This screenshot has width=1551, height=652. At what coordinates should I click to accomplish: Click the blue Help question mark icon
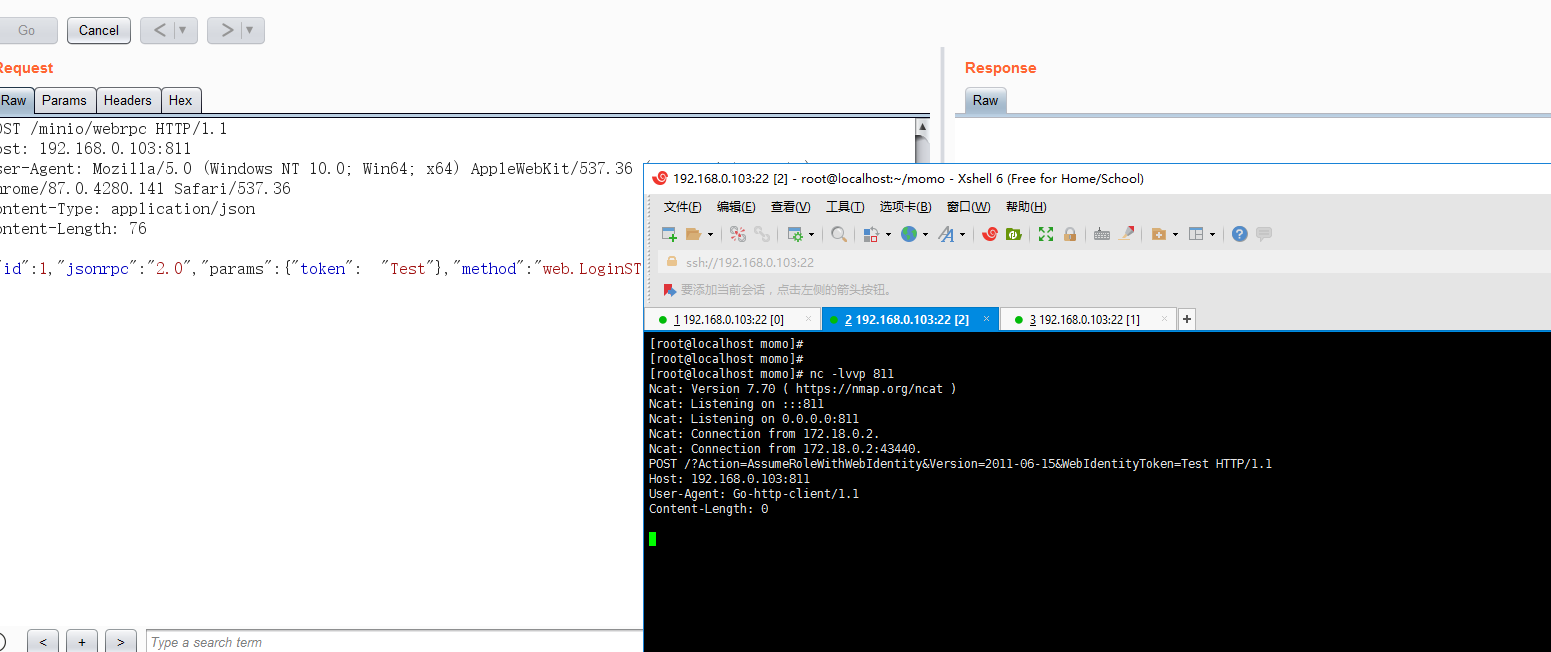pyautogui.click(x=1240, y=234)
